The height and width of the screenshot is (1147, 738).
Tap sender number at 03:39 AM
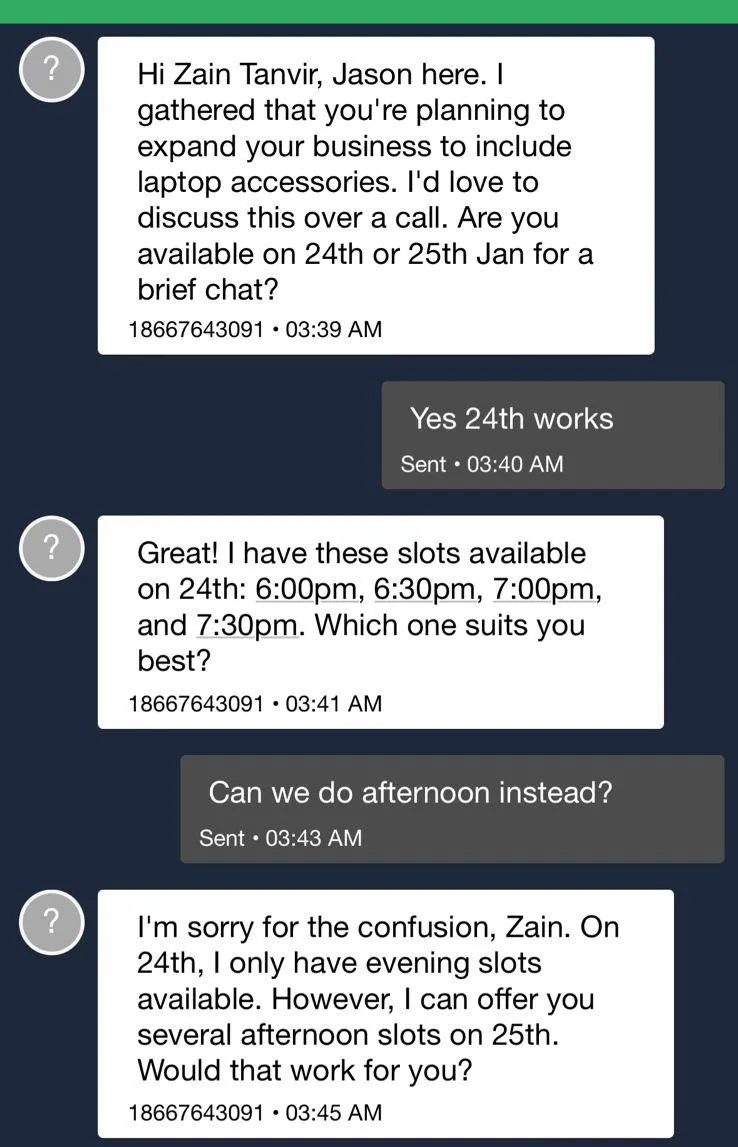(195, 329)
